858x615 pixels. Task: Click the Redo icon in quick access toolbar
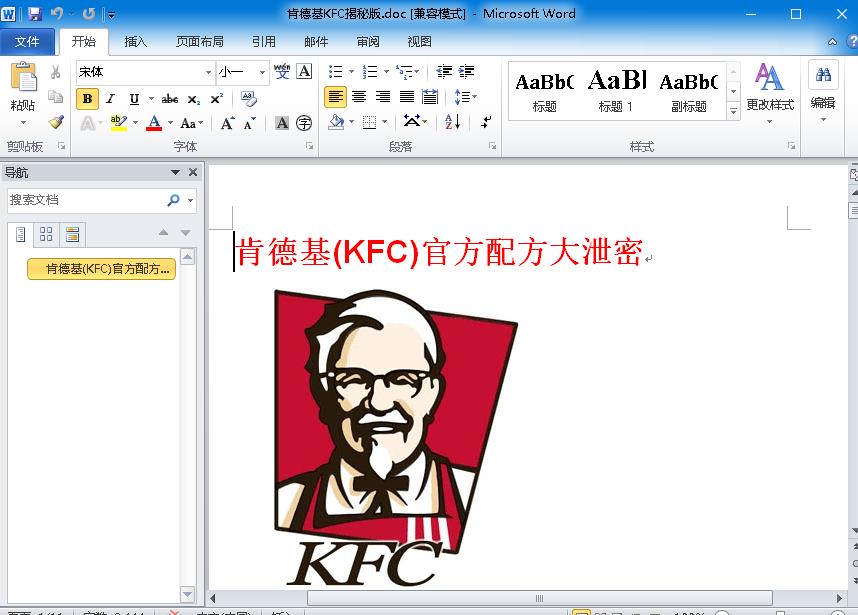[89, 13]
